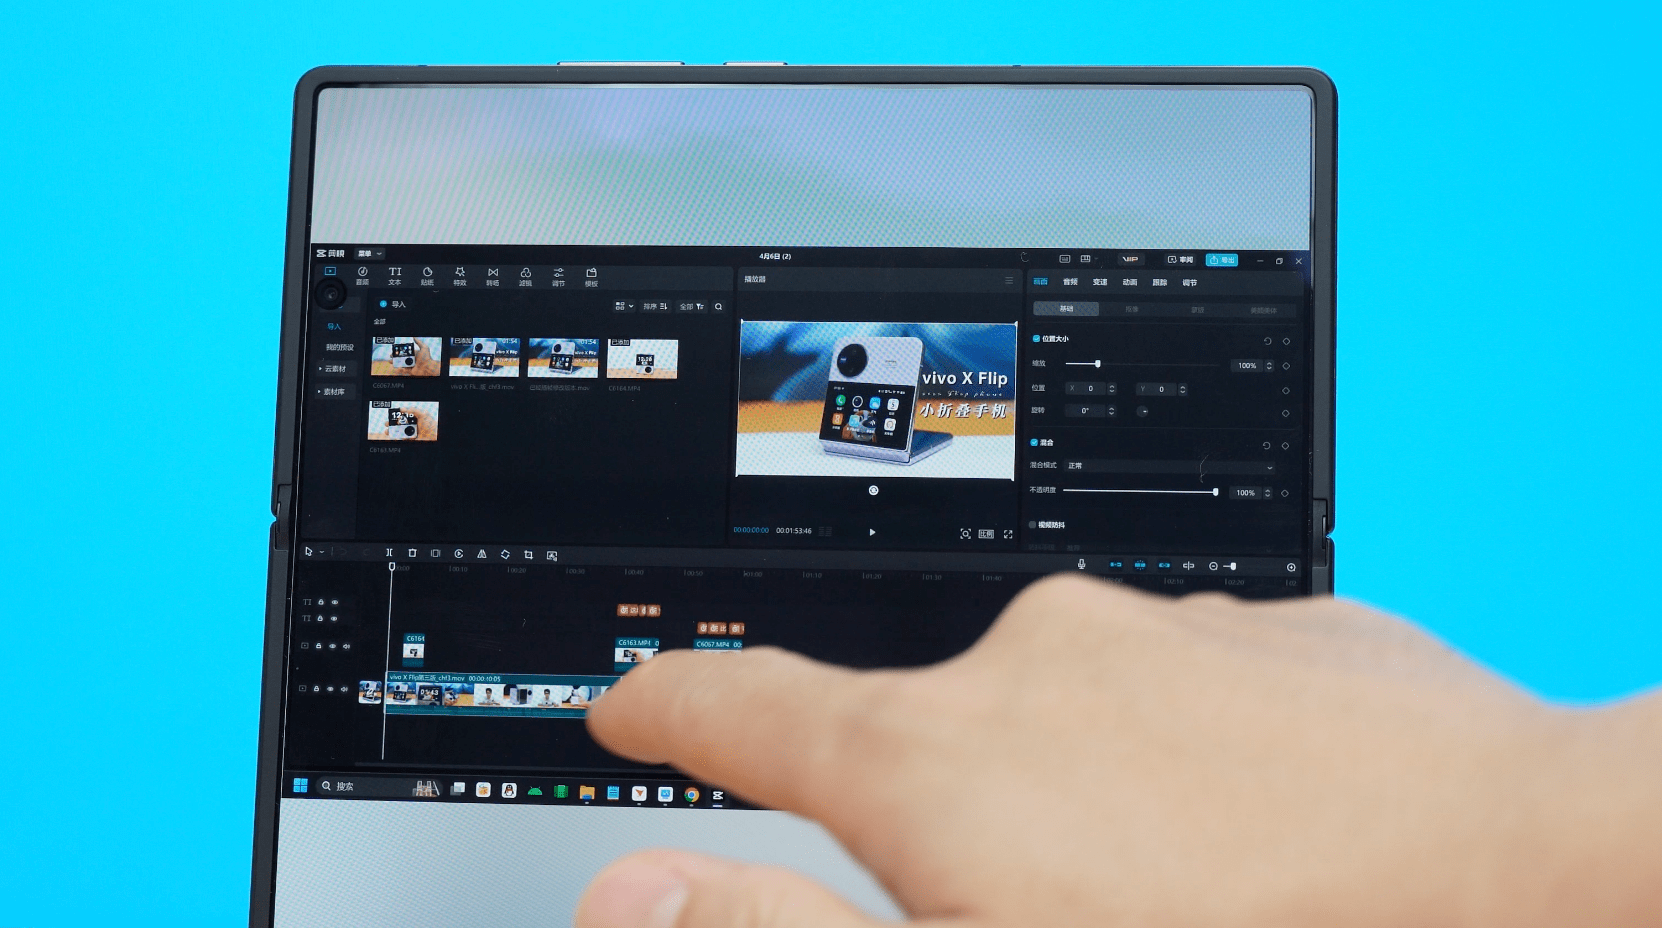The image size is (1662, 928).
Task: Select the 基础 basic sub-tab
Action: coord(1066,309)
